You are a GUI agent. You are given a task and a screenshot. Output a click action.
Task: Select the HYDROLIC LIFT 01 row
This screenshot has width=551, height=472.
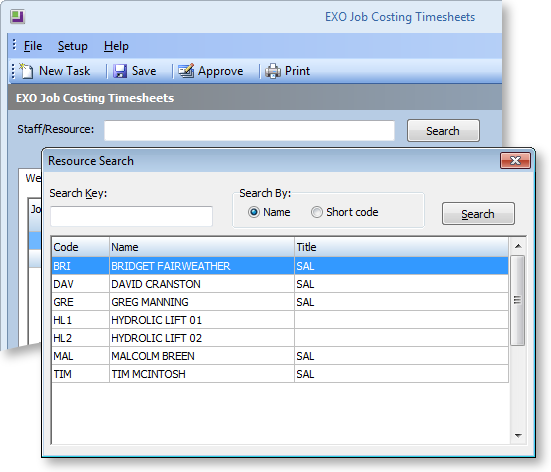click(280, 320)
